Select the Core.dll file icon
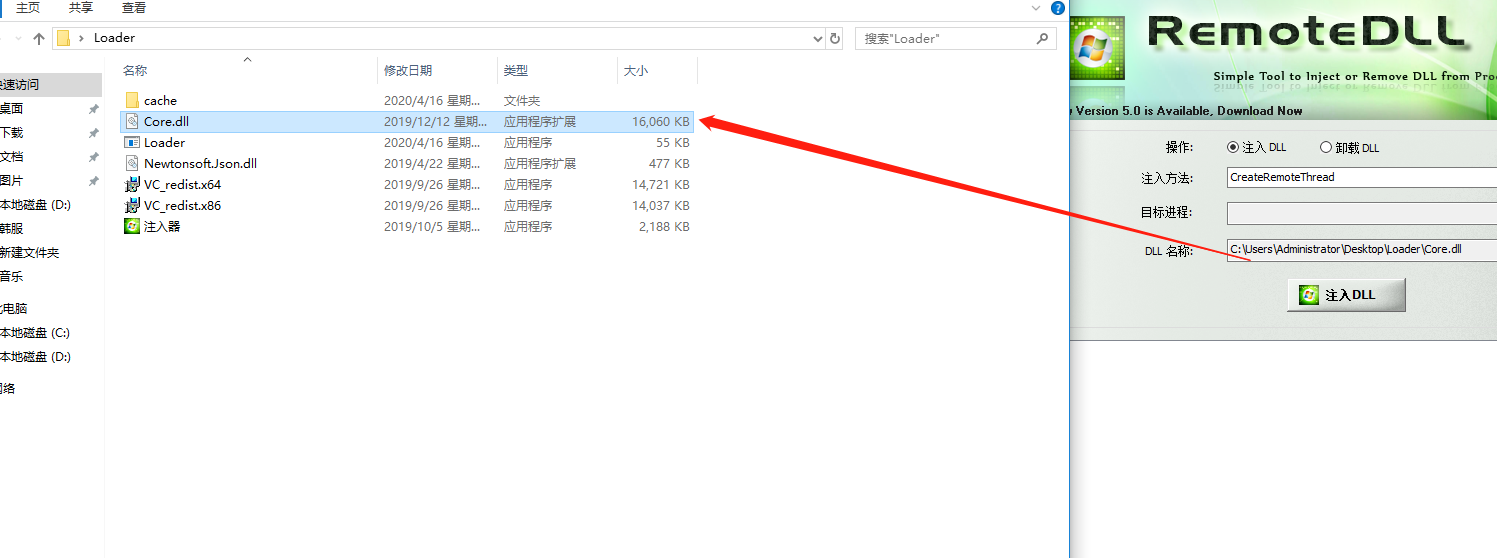The height and width of the screenshot is (558, 1497). [x=132, y=121]
